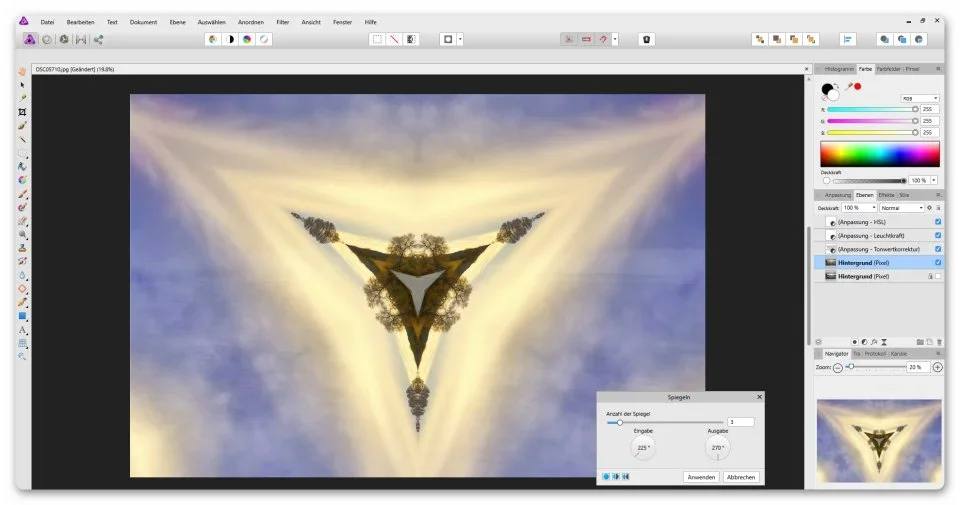The image size is (960, 505).
Task: Toggle visibility of Anpassung - Tonwertkorrektur layer
Action: point(938,249)
